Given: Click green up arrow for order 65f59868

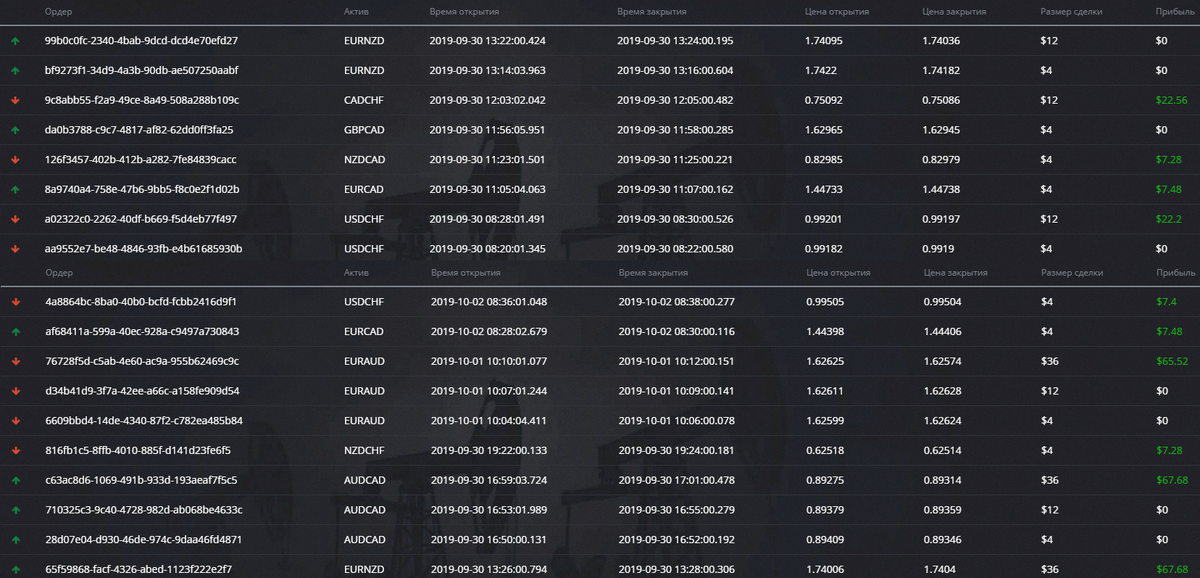Looking at the screenshot, I should click(15, 569).
